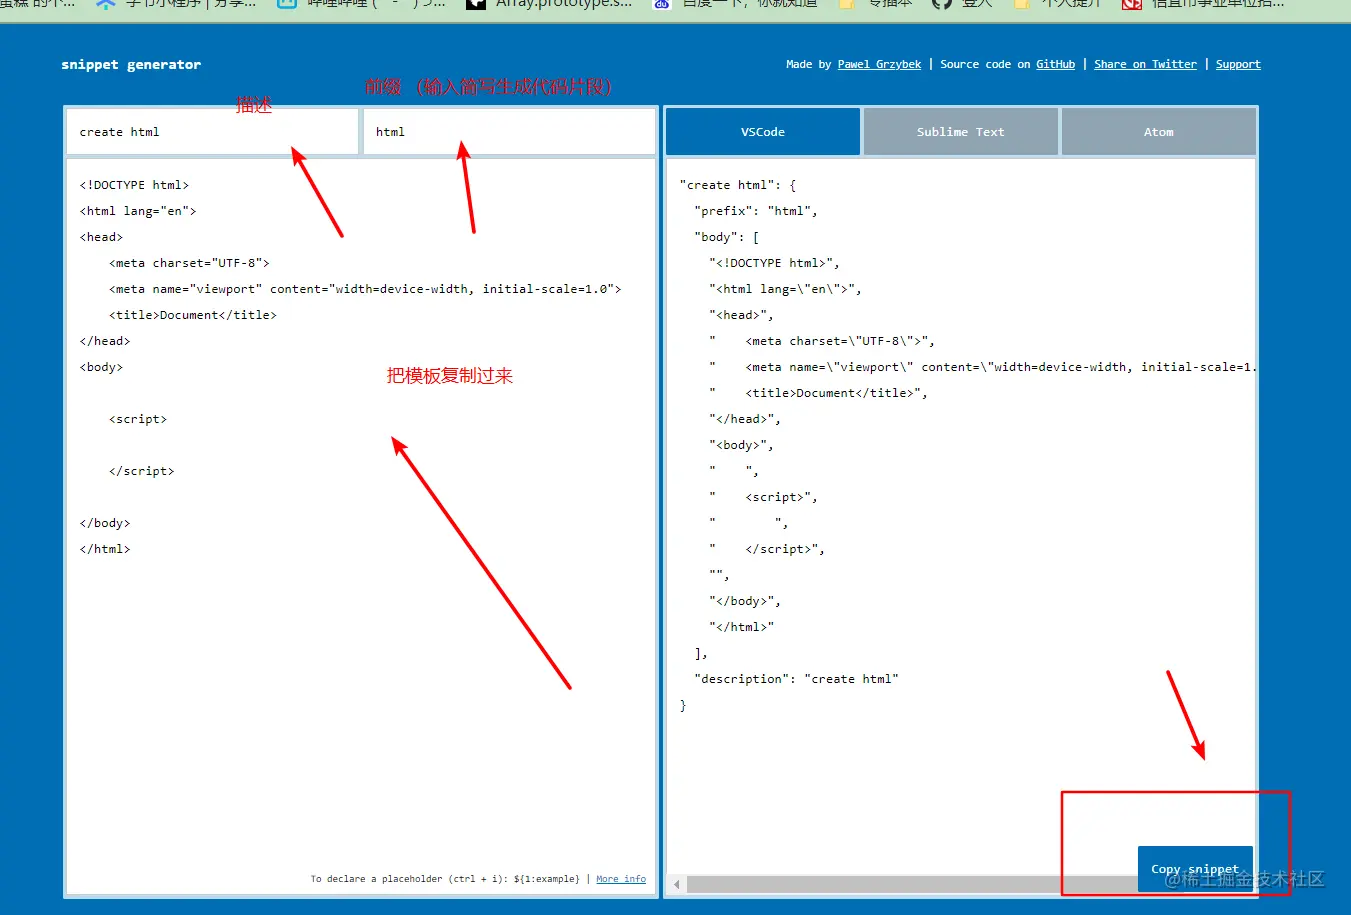Click the viewport meta line in the left editor
Viewport: 1351px width, 915px height.
point(365,289)
